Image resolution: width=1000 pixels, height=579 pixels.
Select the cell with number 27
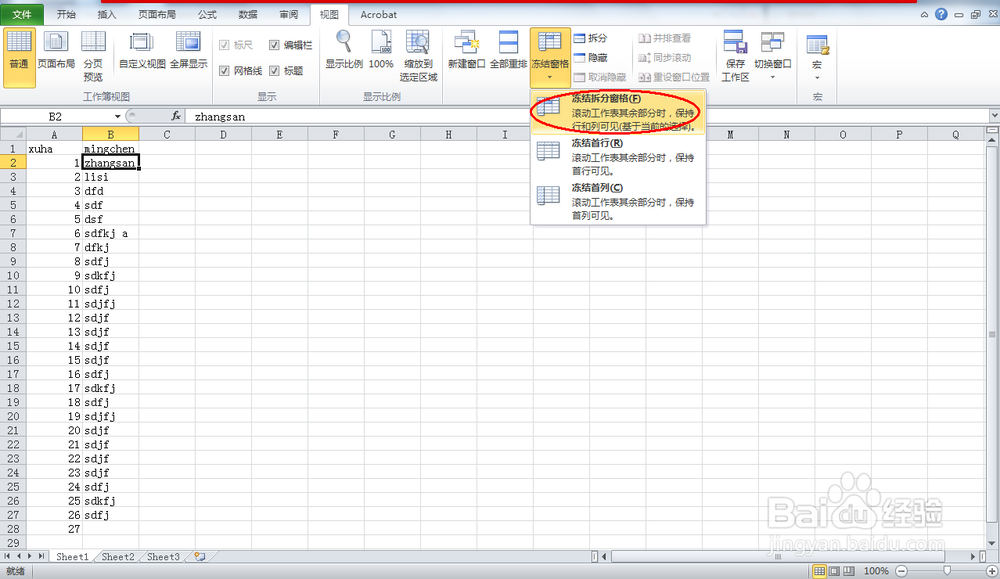point(54,529)
